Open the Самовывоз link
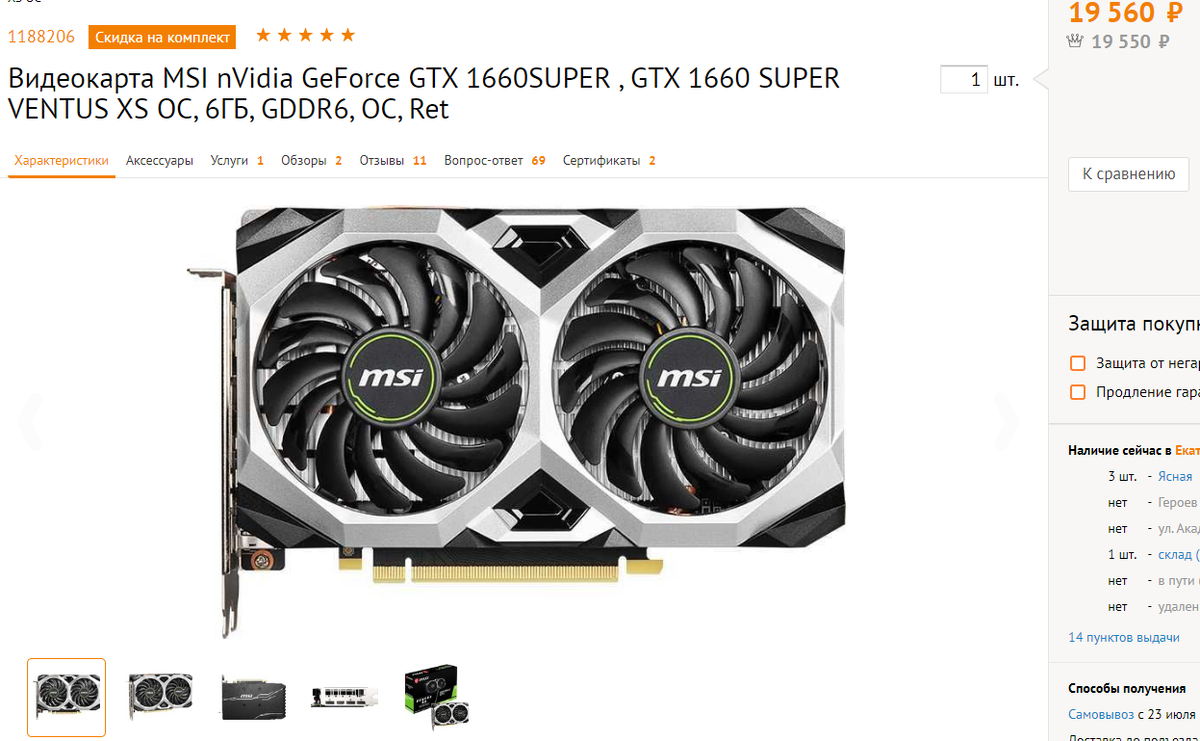The height and width of the screenshot is (741, 1200). click(x=1101, y=715)
